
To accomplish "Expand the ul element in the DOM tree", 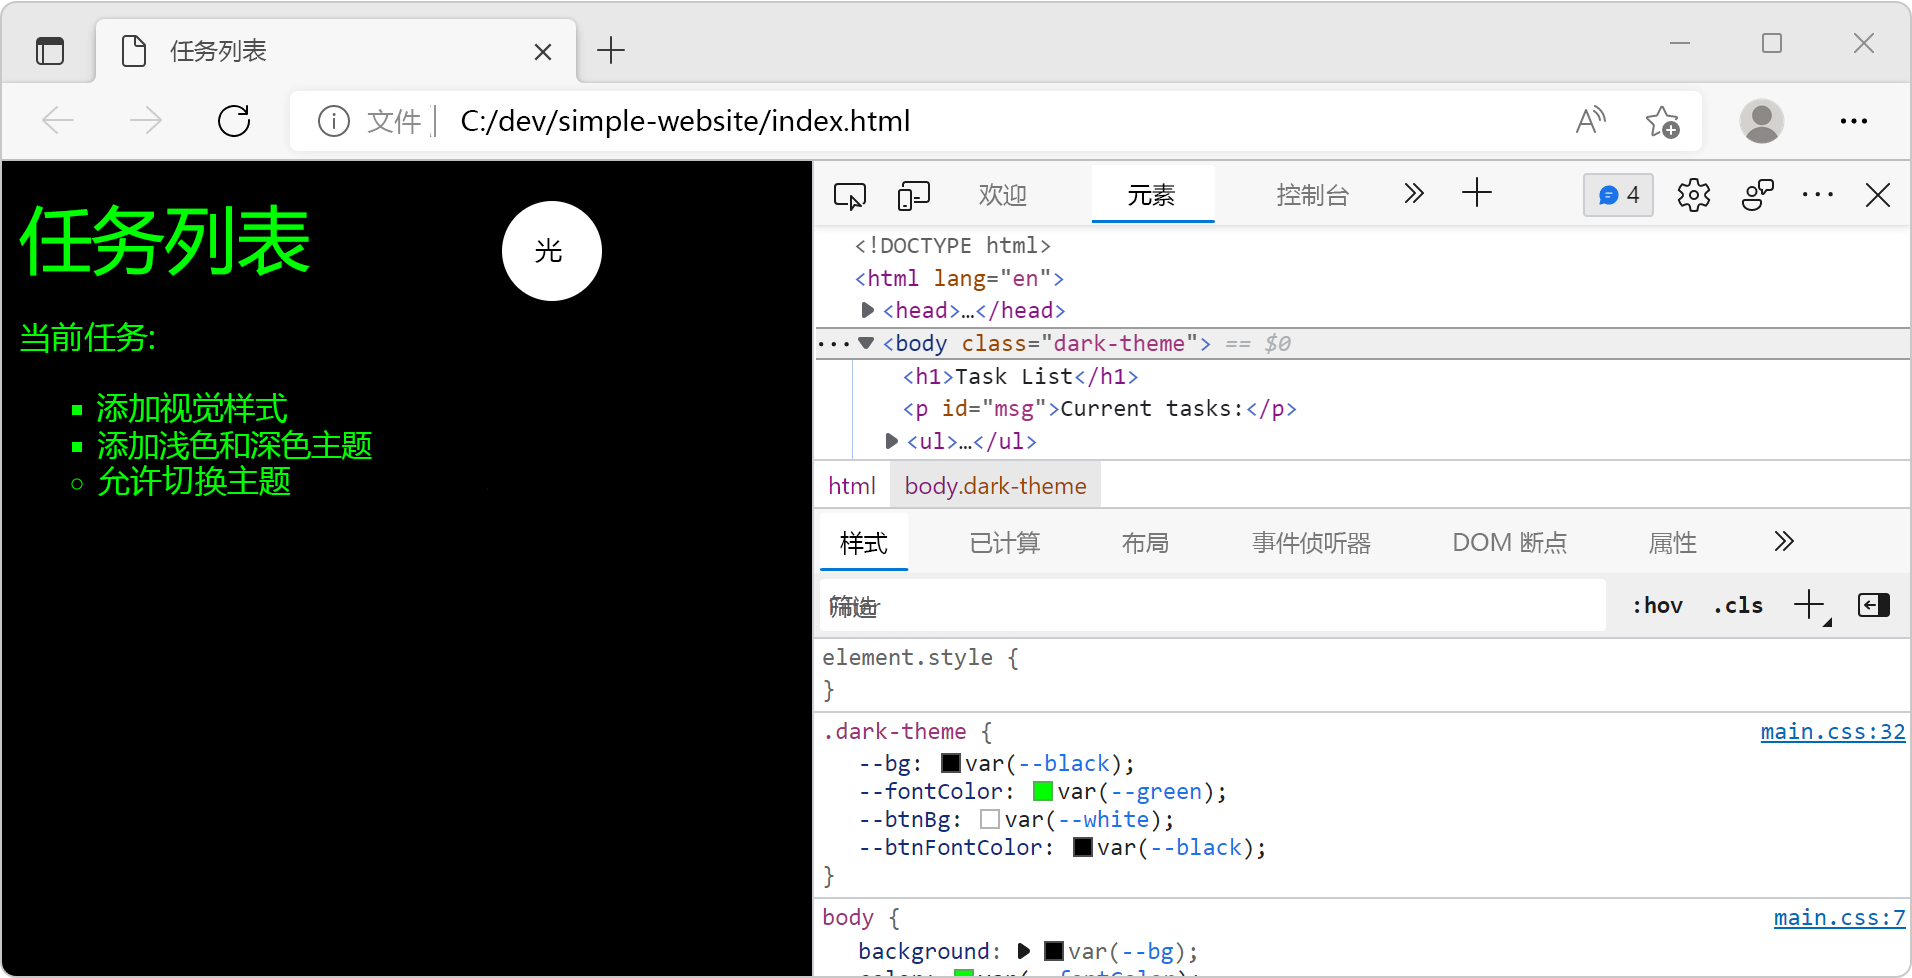I will pos(891,441).
